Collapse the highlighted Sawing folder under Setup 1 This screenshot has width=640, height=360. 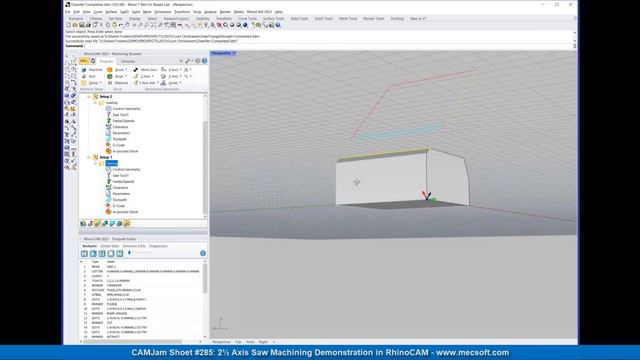(95, 163)
